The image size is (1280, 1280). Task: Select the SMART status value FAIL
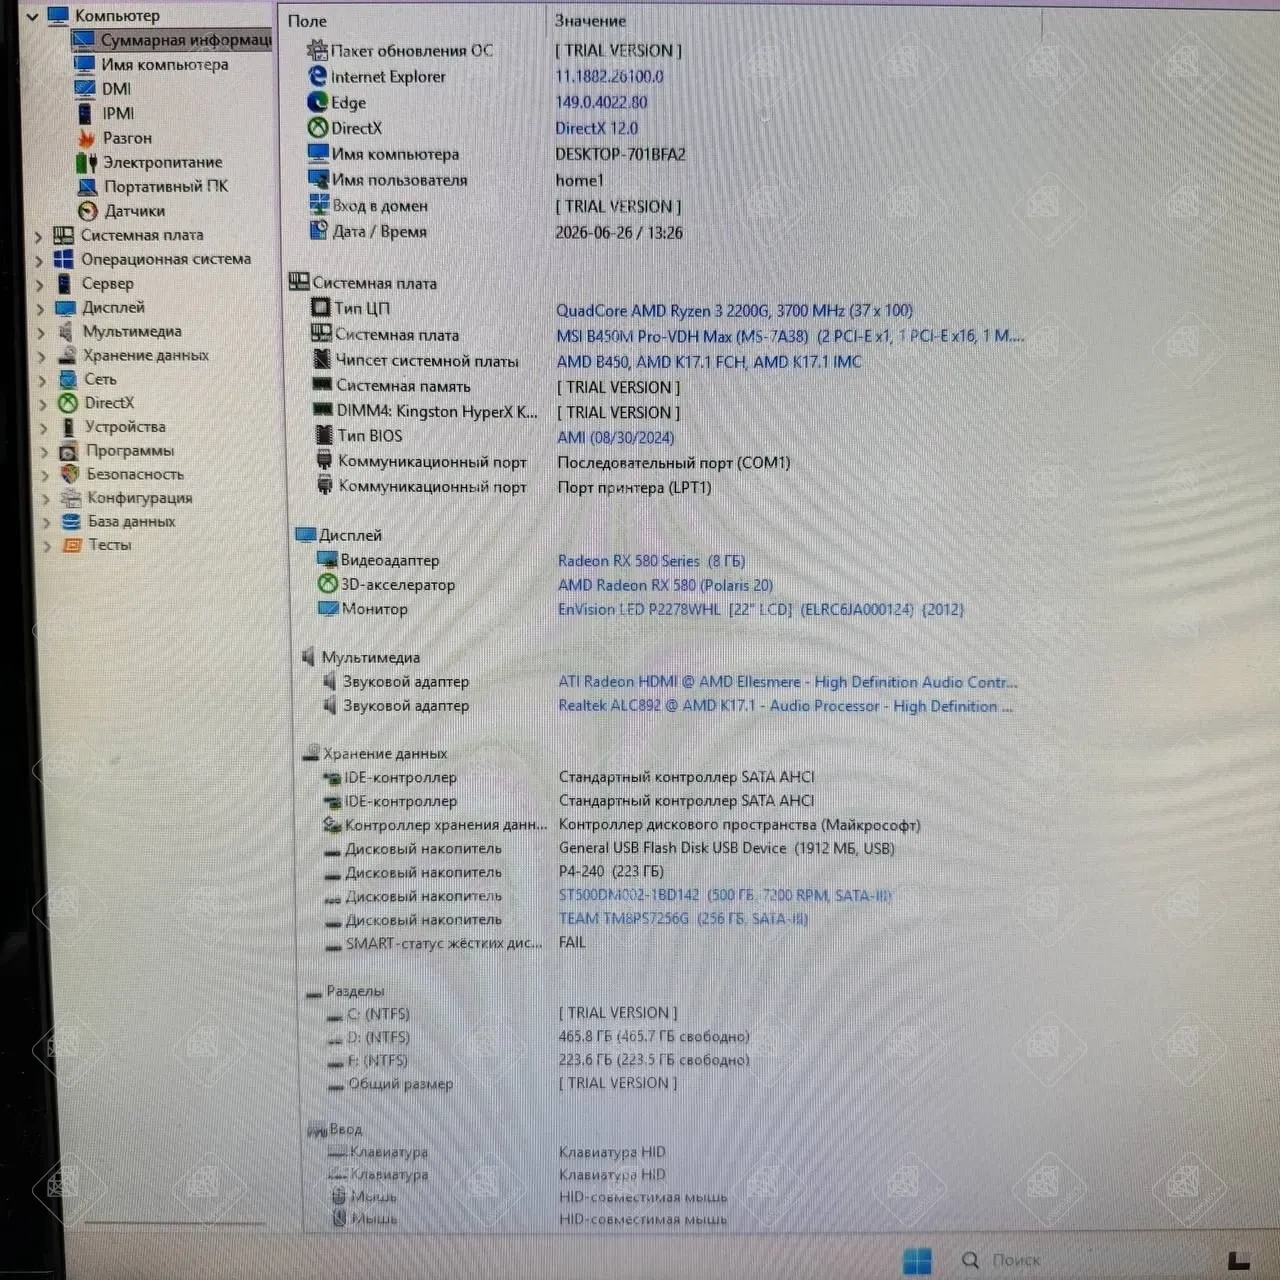click(572, 942)
